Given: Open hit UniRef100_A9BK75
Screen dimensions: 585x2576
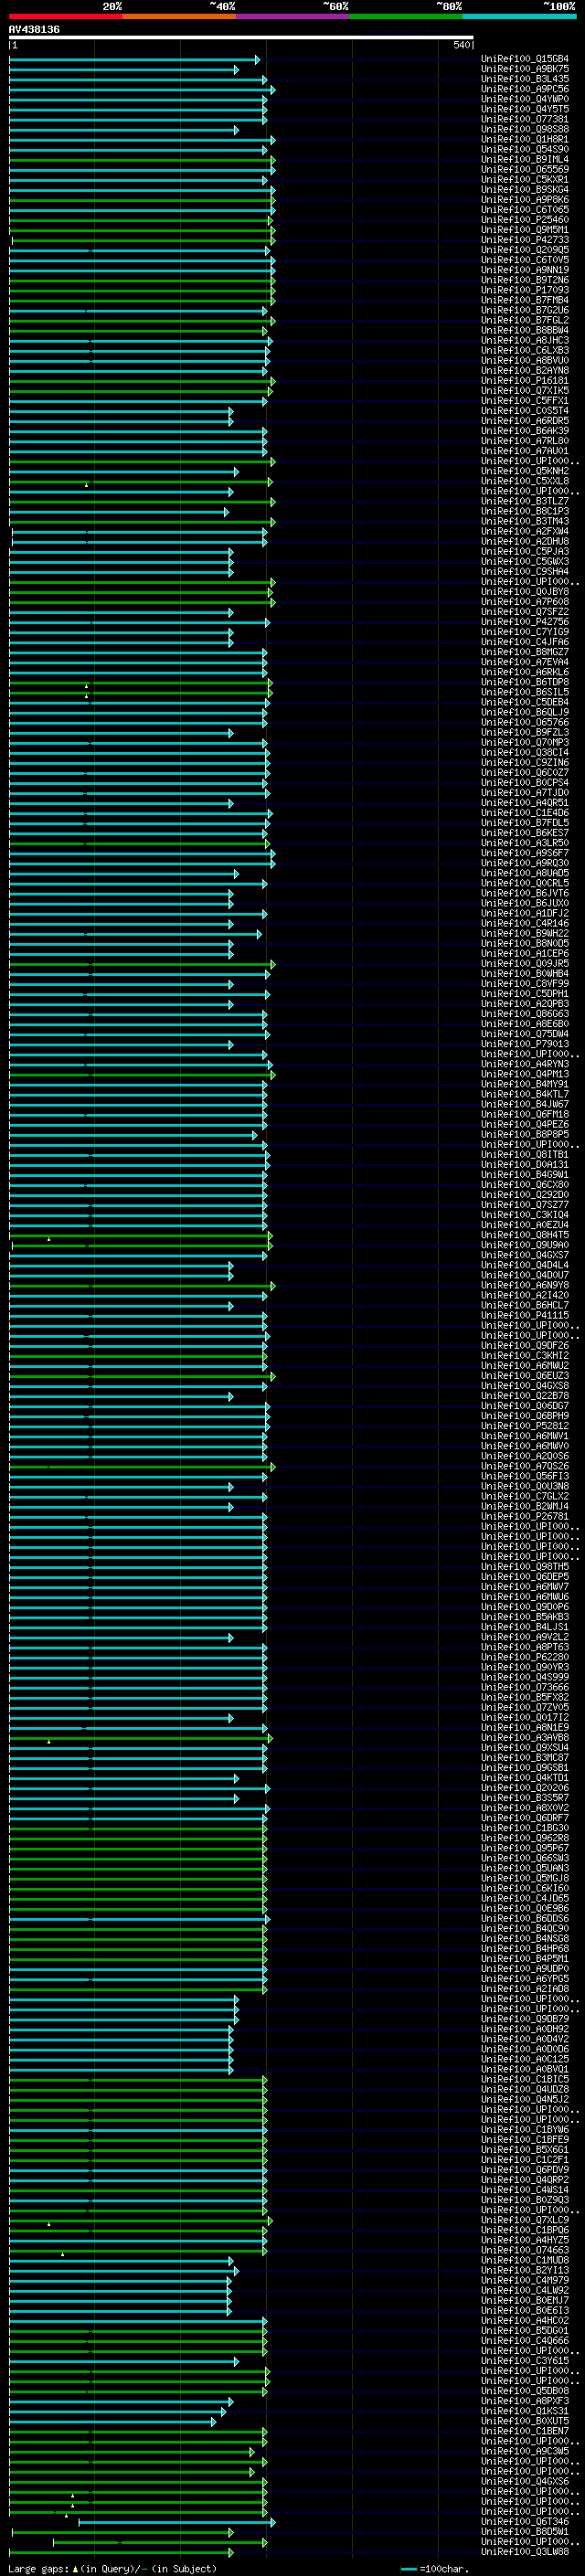Looking at the screenshot, I should tap(525, 69).
